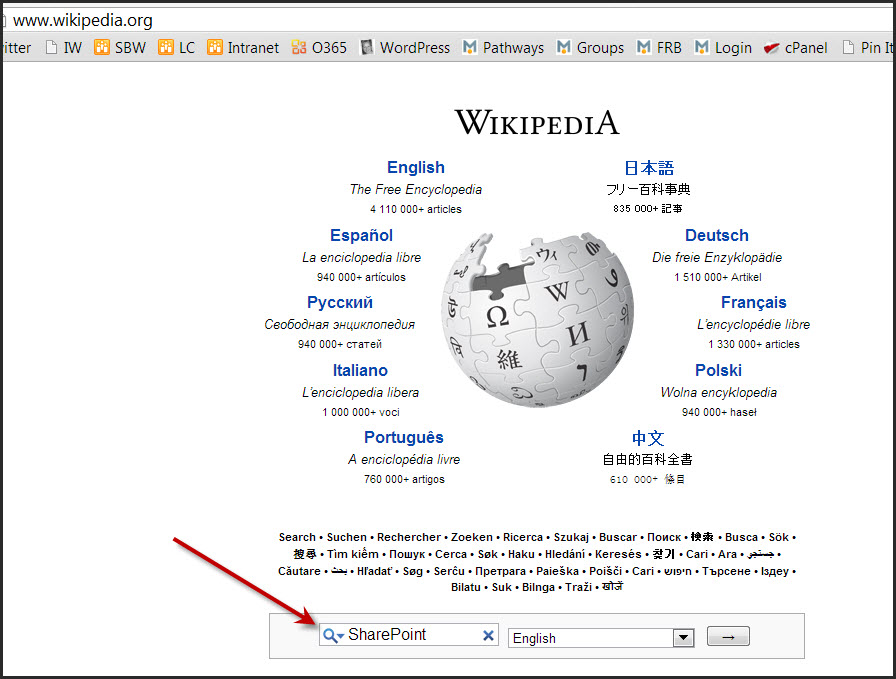Viewport: 896px width, 679px height.
Task: Open the Deutsch Wikipedia link
Action: tap(716, 236)
